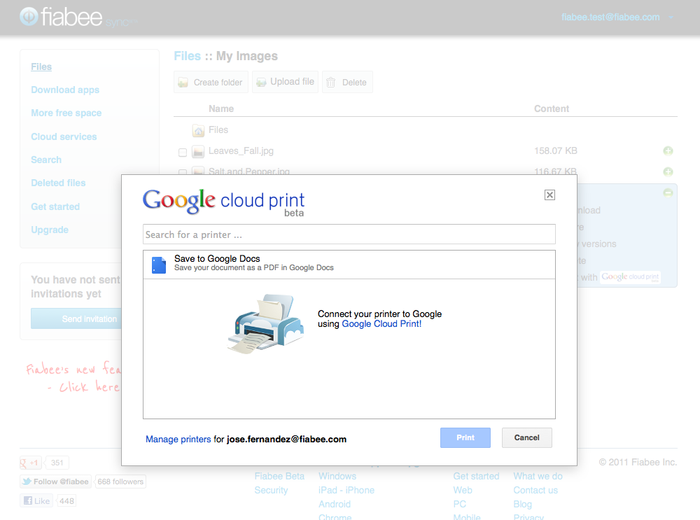Click the fiabee logo in header
700x520 pixels.
click(62, 17)
